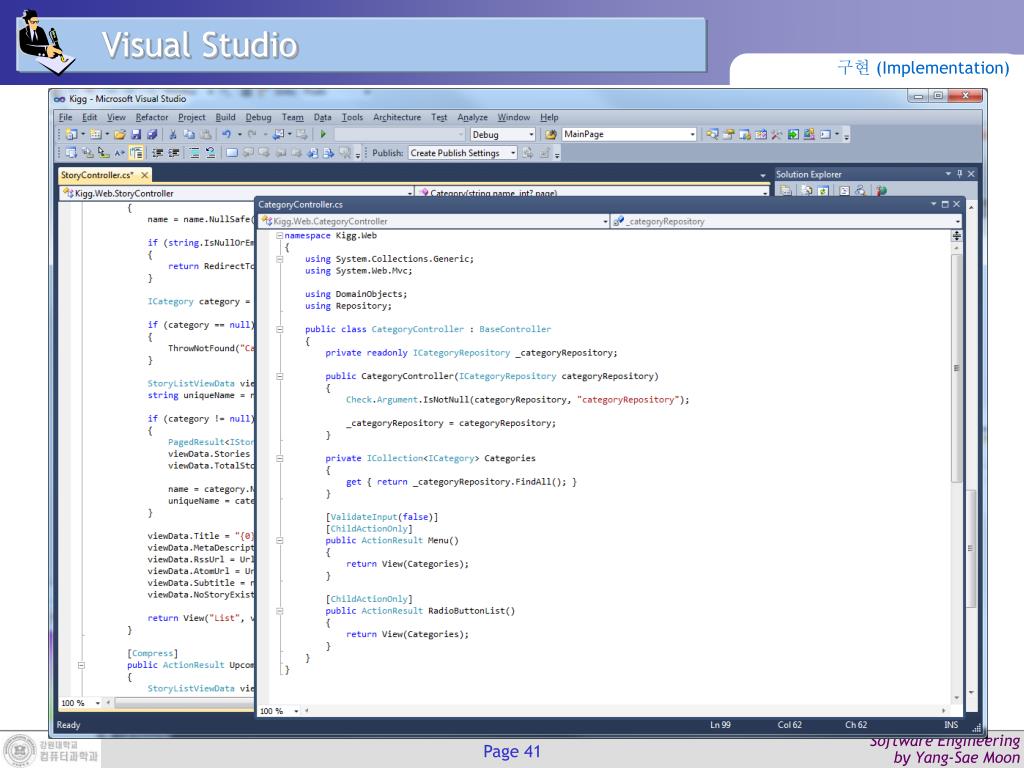This screenshot has width=1024, height=768.
Task: Click the vertical scrollbar thumb in CategoryController
Action: [x=956, y=369]
